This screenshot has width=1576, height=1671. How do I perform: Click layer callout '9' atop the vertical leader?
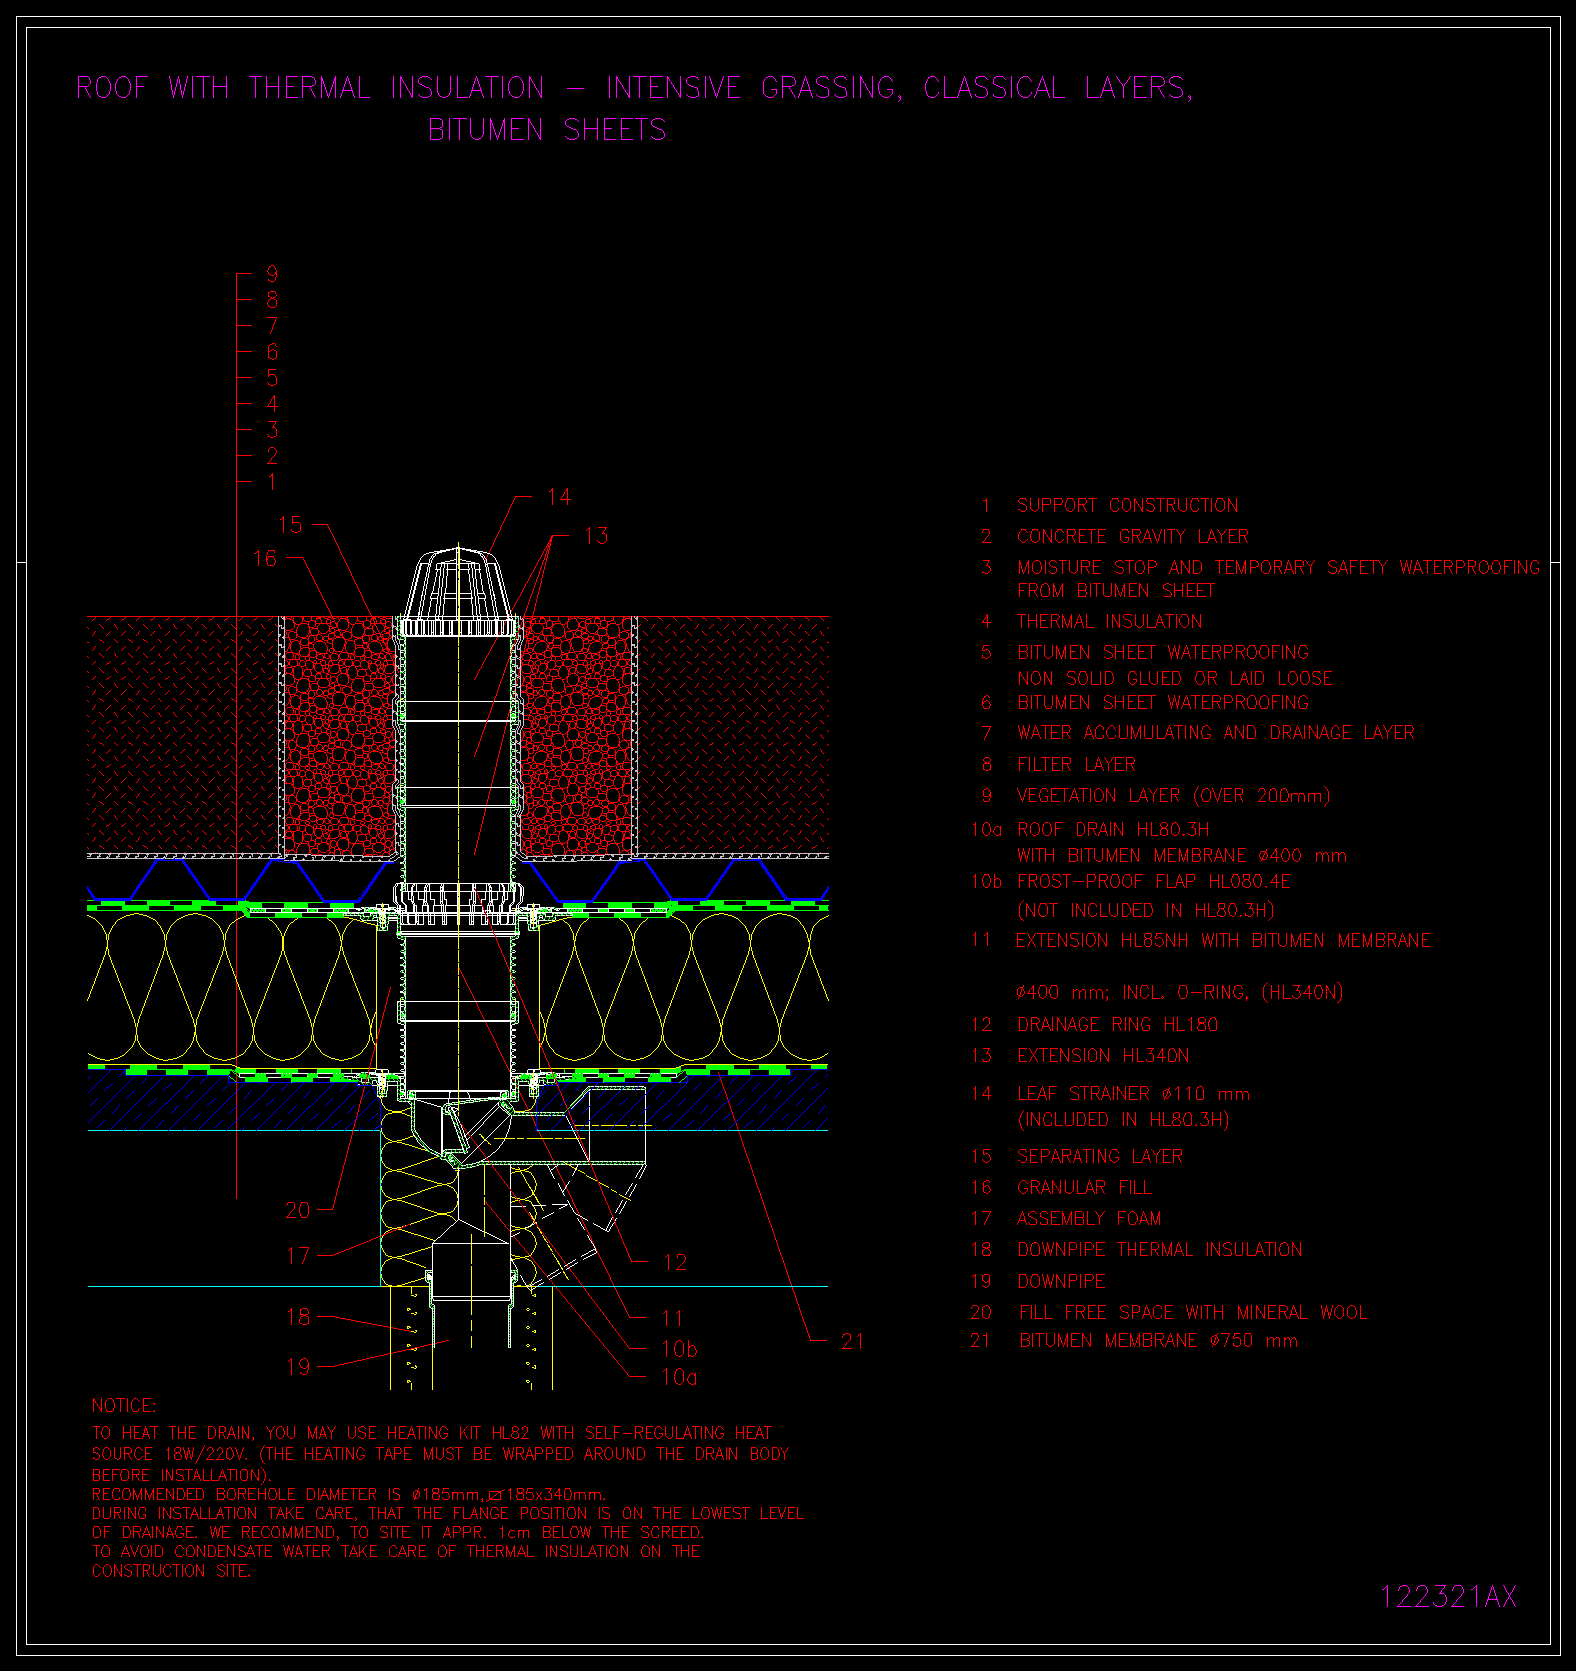(x=272, y=274)
